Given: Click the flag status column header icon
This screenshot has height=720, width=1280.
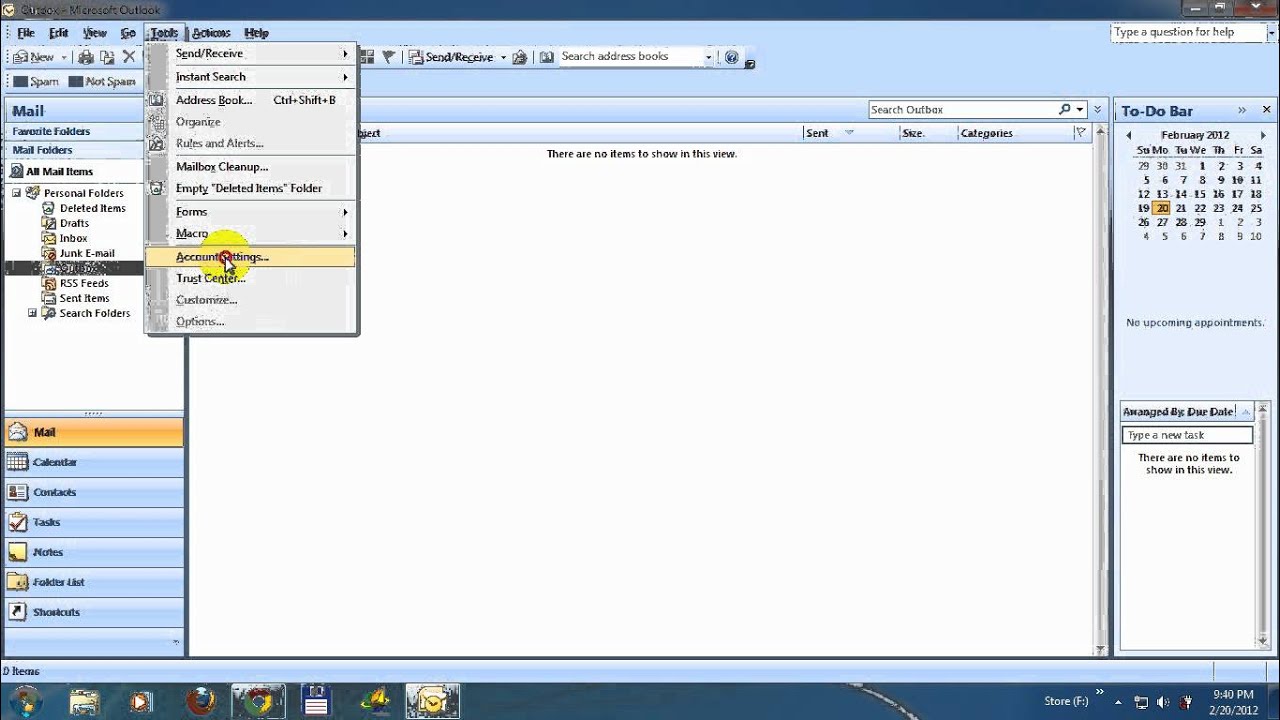Looking at the screenshot, I should coord(1080,133).
